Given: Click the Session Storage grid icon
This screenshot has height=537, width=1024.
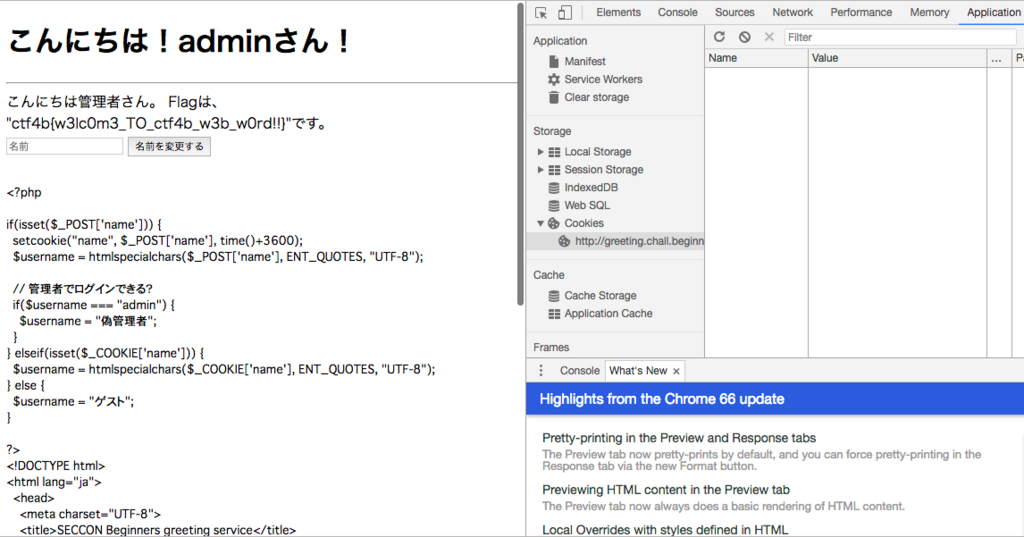Looking at the screenshot, I should (x=554, y=170).
